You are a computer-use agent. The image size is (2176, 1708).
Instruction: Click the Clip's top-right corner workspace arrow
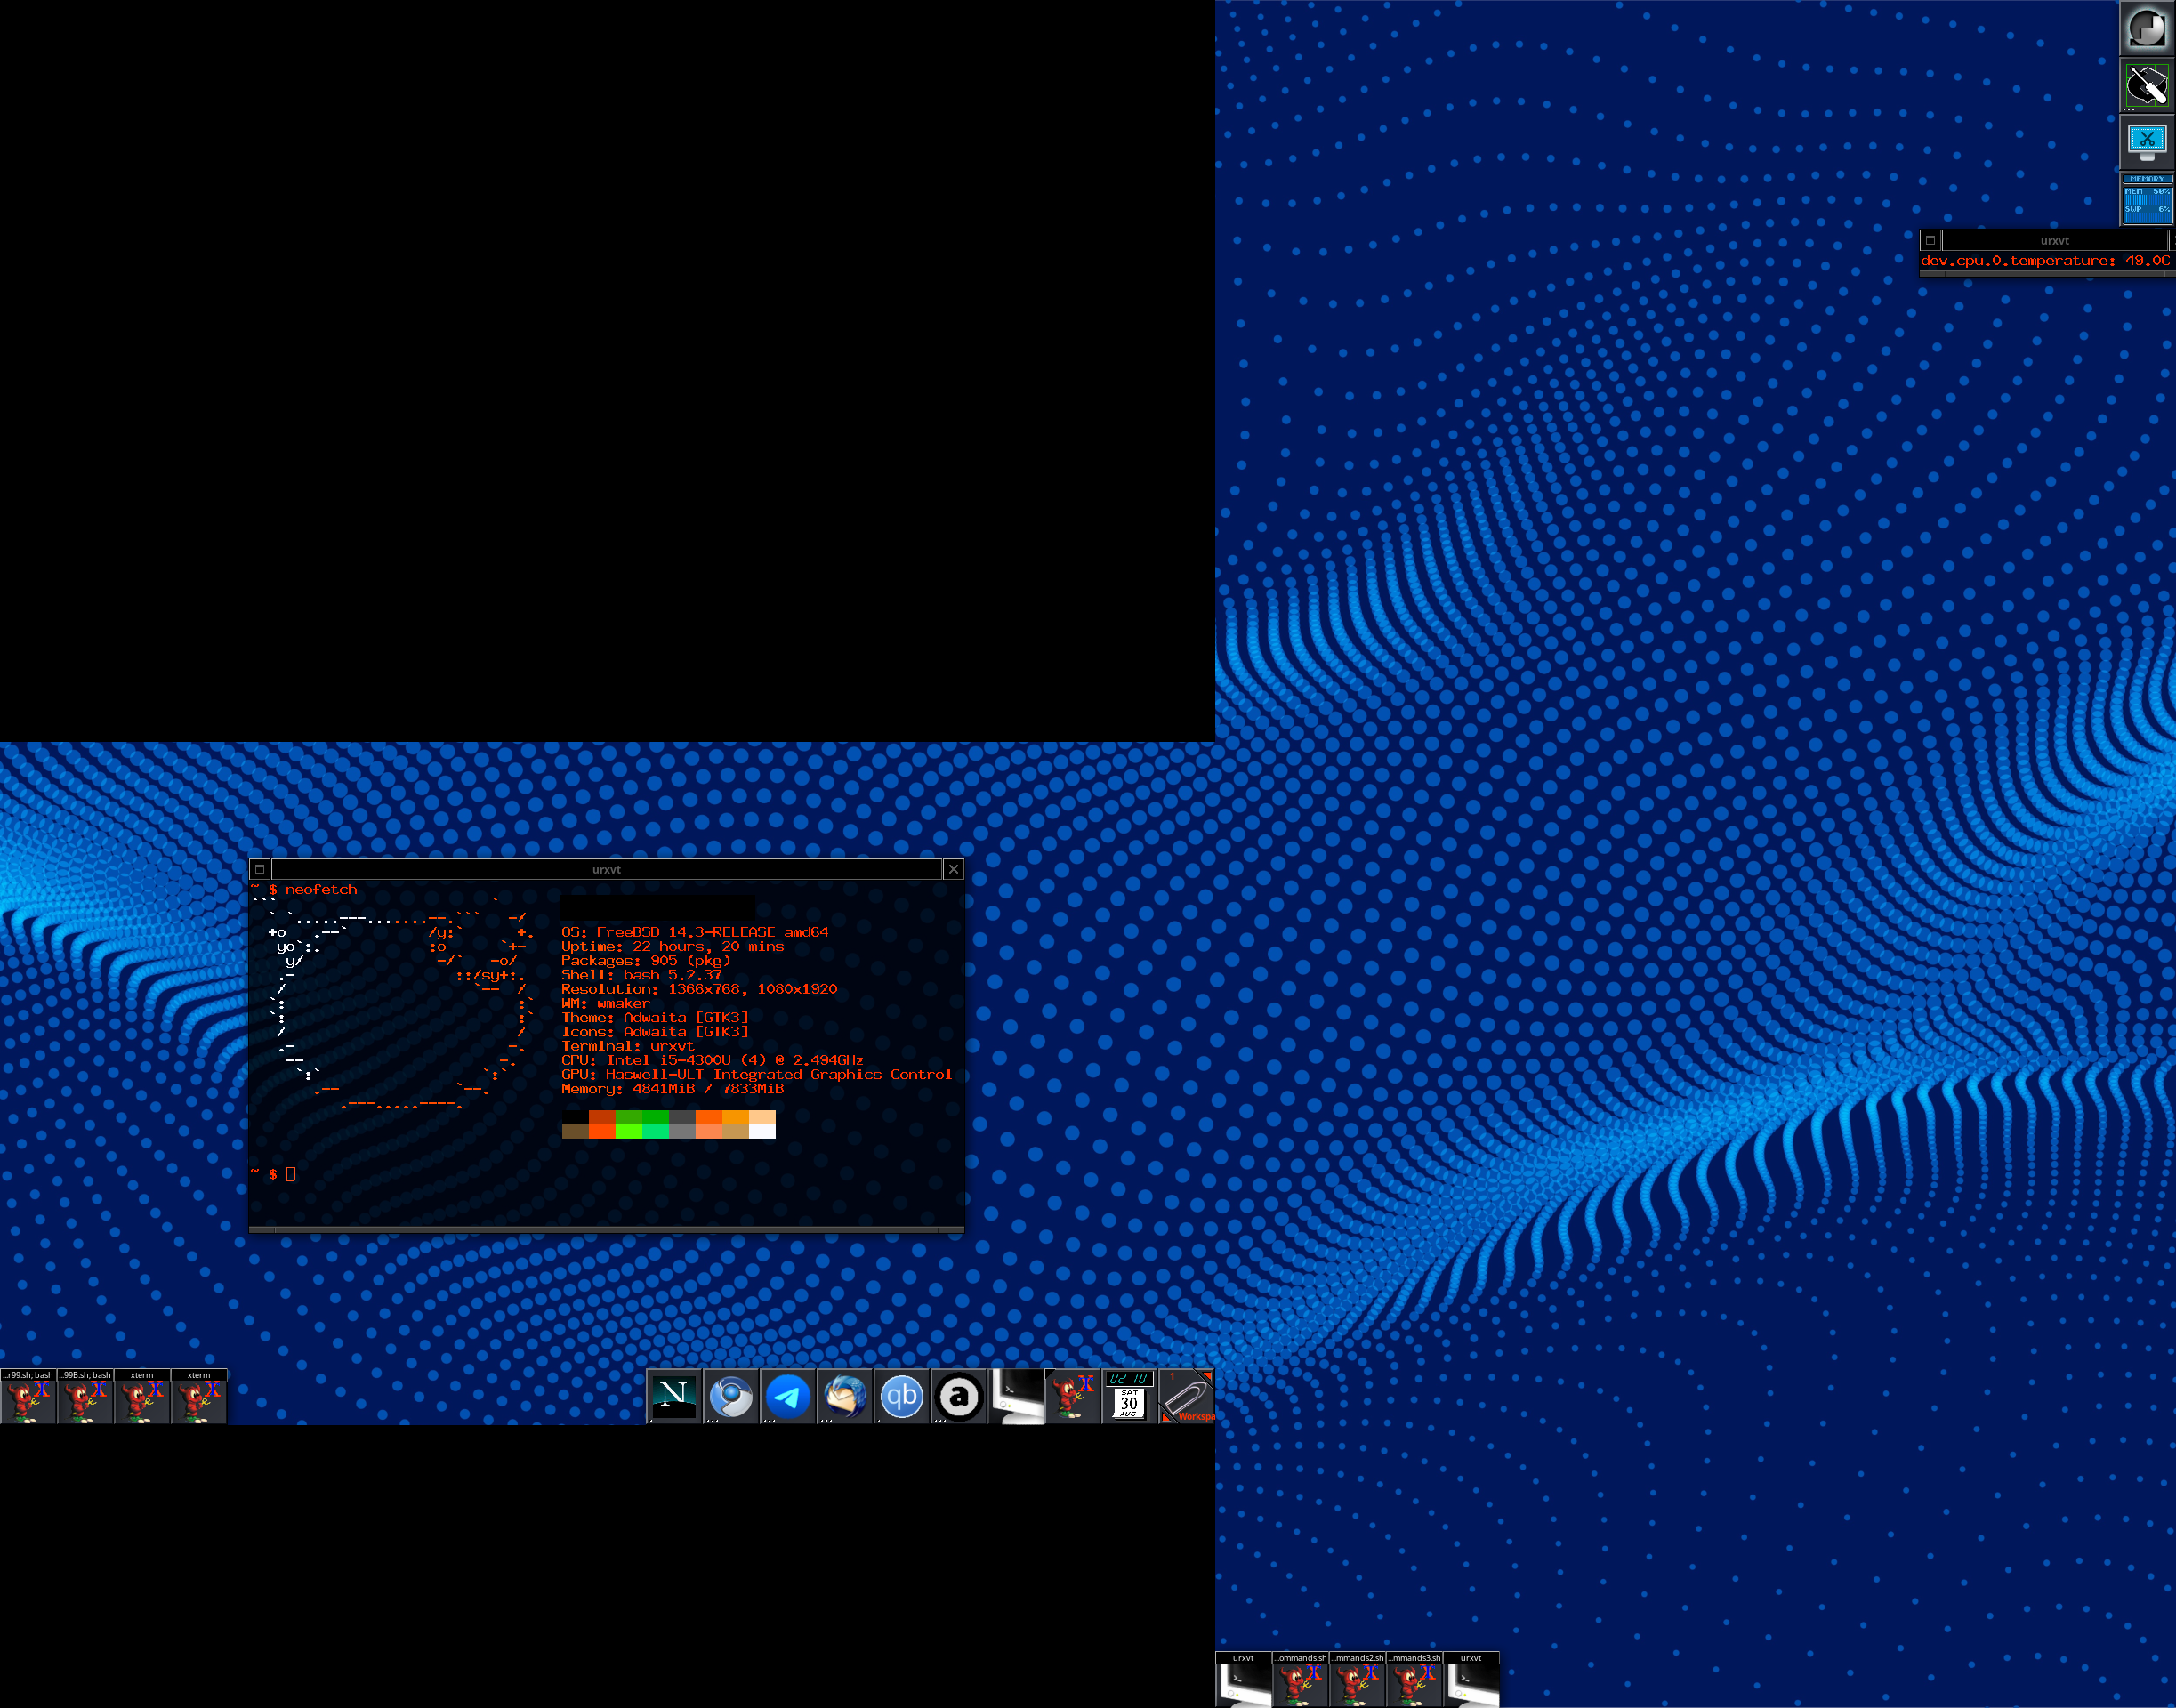click(1208, 1375)
